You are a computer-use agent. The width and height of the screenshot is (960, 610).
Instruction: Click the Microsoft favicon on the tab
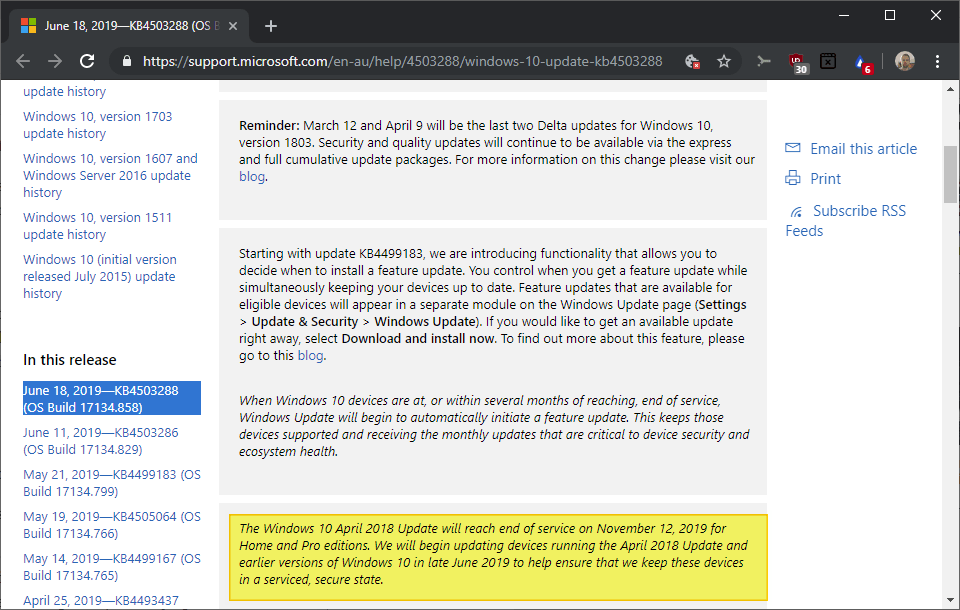(28, 26)
